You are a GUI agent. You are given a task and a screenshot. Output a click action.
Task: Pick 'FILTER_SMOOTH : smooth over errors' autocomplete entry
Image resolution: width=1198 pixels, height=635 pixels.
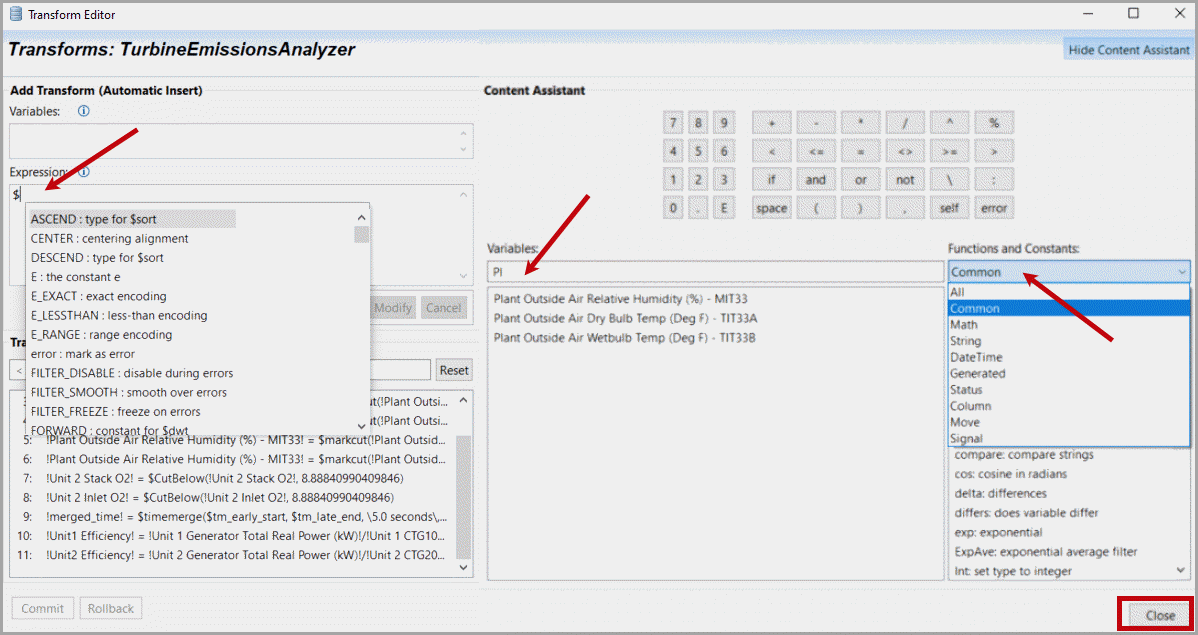click(x=129, y=392)
